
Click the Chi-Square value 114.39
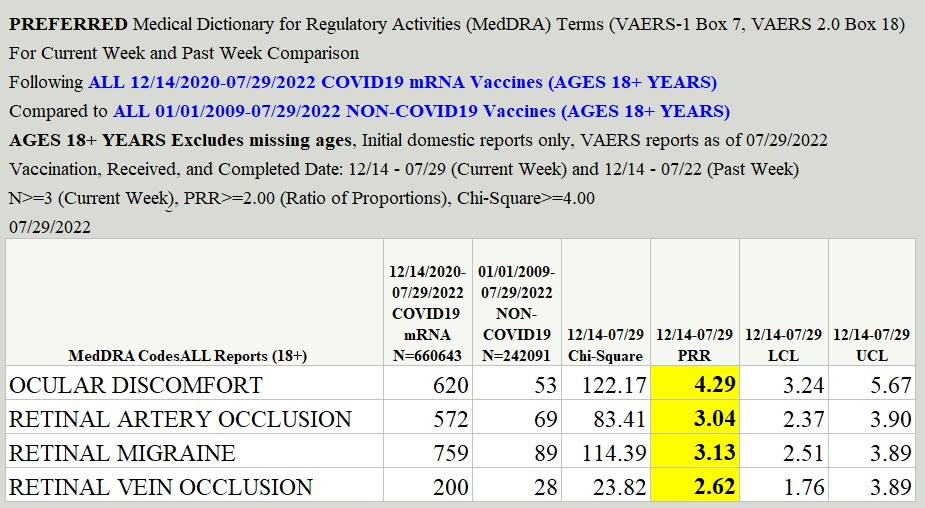[606, 452]
